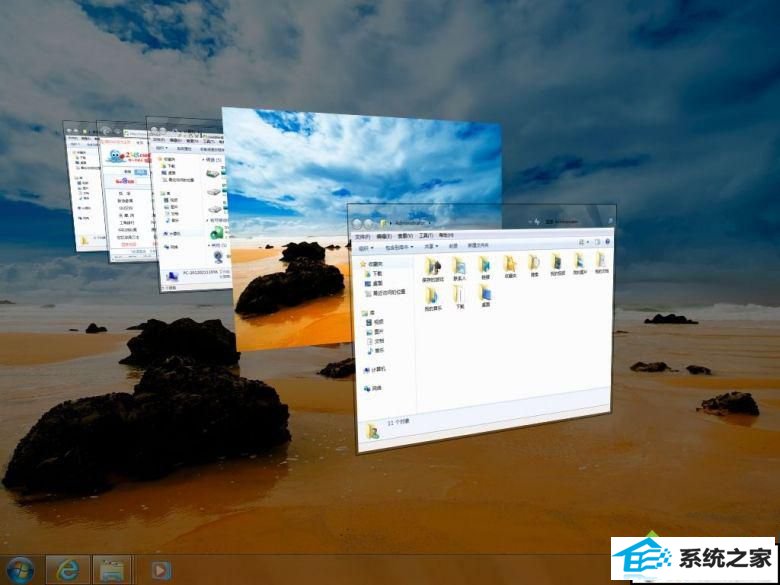Select 下载 in front window navigation pane
Image resolution: width=780 pixels, height=585 pixels.
point(373,274)
